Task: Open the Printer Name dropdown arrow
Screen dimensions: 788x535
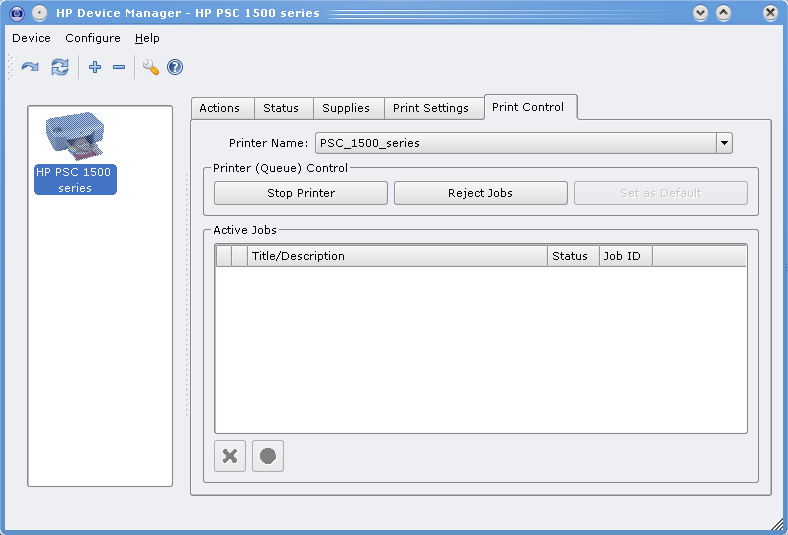Action: (724, 143)
